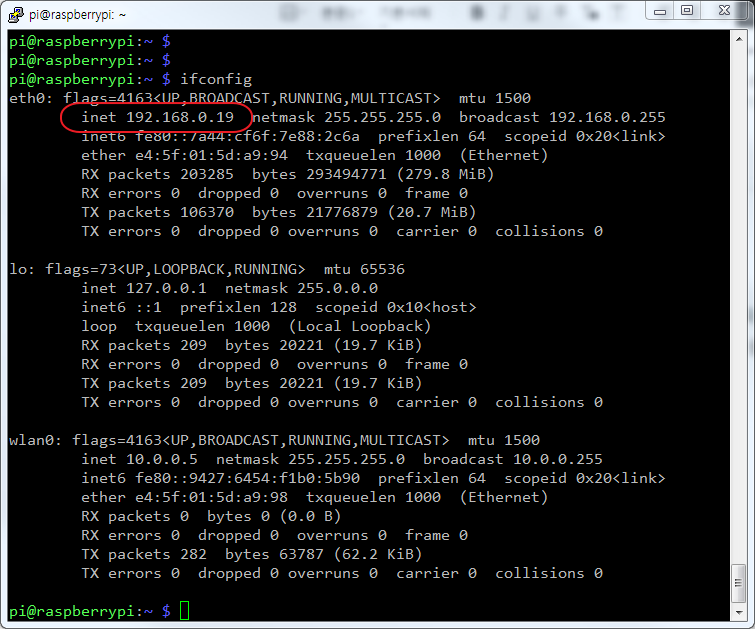Click 'prefixlen 128' text
This screenshot has width=755, height=629.
238,307
